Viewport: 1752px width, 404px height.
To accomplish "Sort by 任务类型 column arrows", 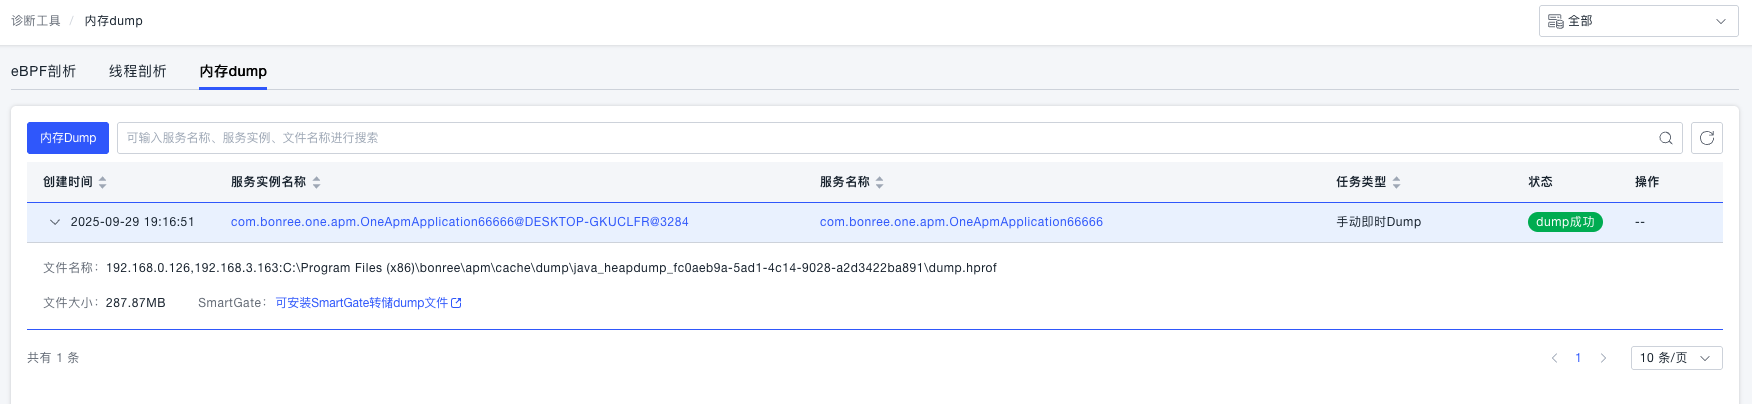I will [1396, 182].
